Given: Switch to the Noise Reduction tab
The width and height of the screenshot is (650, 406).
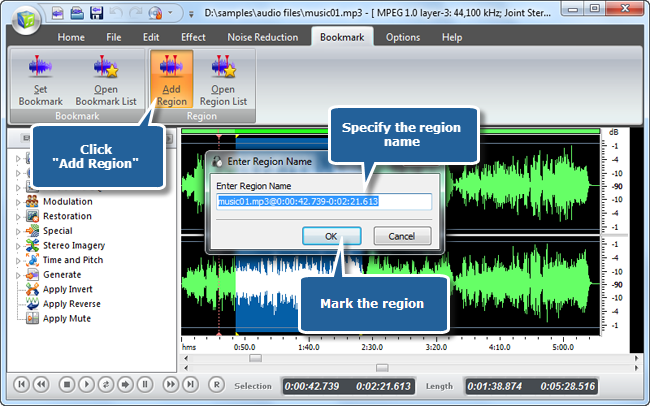Looking at the screenshot, I should 262,37.
